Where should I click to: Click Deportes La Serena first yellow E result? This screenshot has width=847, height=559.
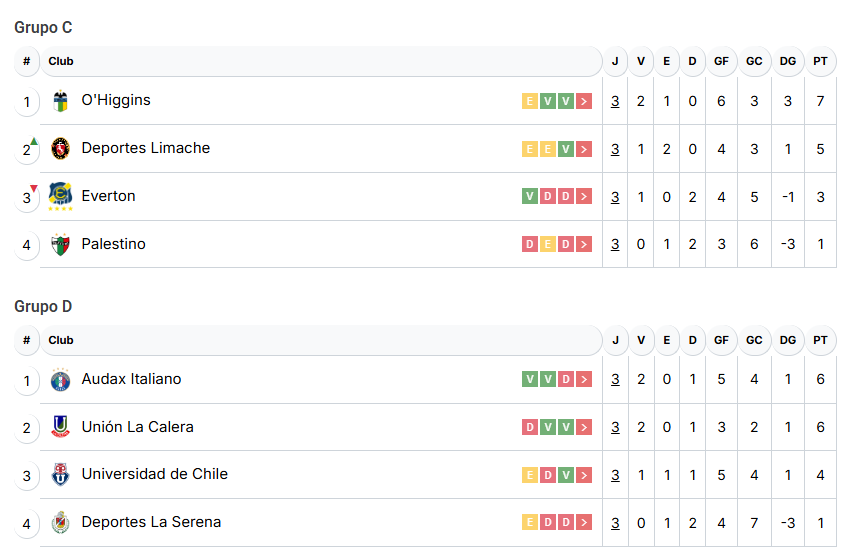(530, 523)
